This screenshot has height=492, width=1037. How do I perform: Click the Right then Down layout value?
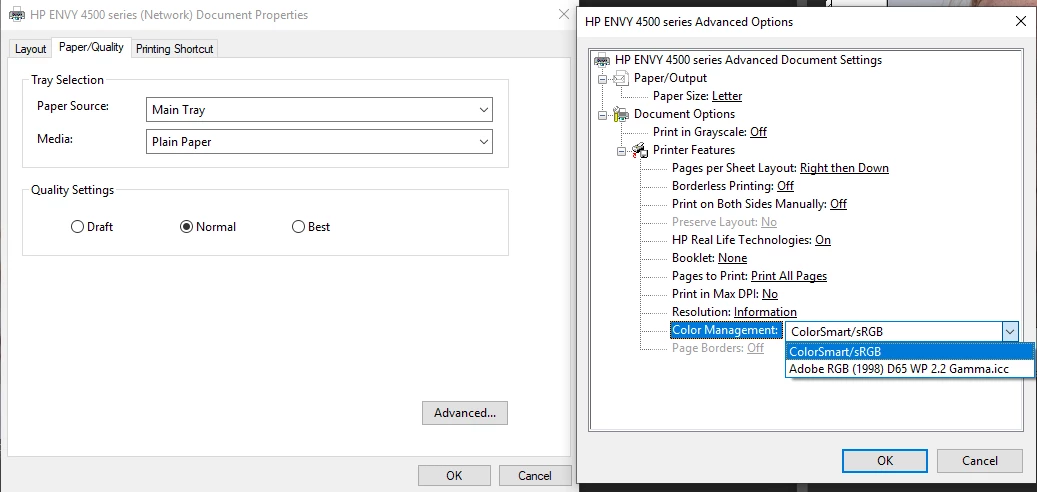pyautogui.click(x=845, y=168)
